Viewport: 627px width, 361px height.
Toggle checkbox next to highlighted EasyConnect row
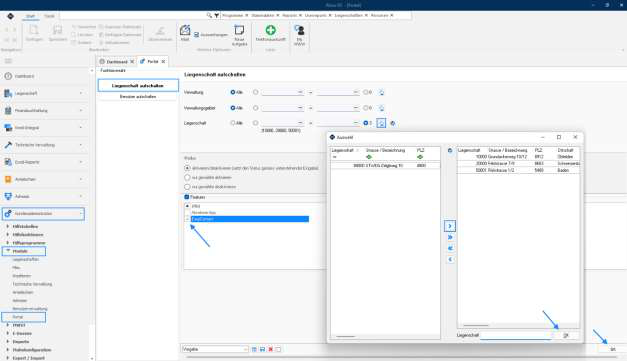click(x=187, y=219)
